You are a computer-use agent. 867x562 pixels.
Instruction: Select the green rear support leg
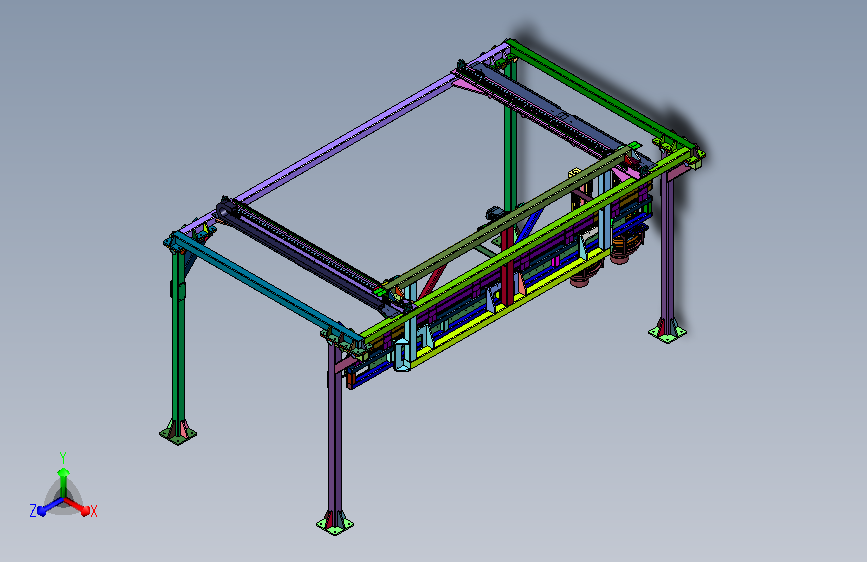point(510,136)
